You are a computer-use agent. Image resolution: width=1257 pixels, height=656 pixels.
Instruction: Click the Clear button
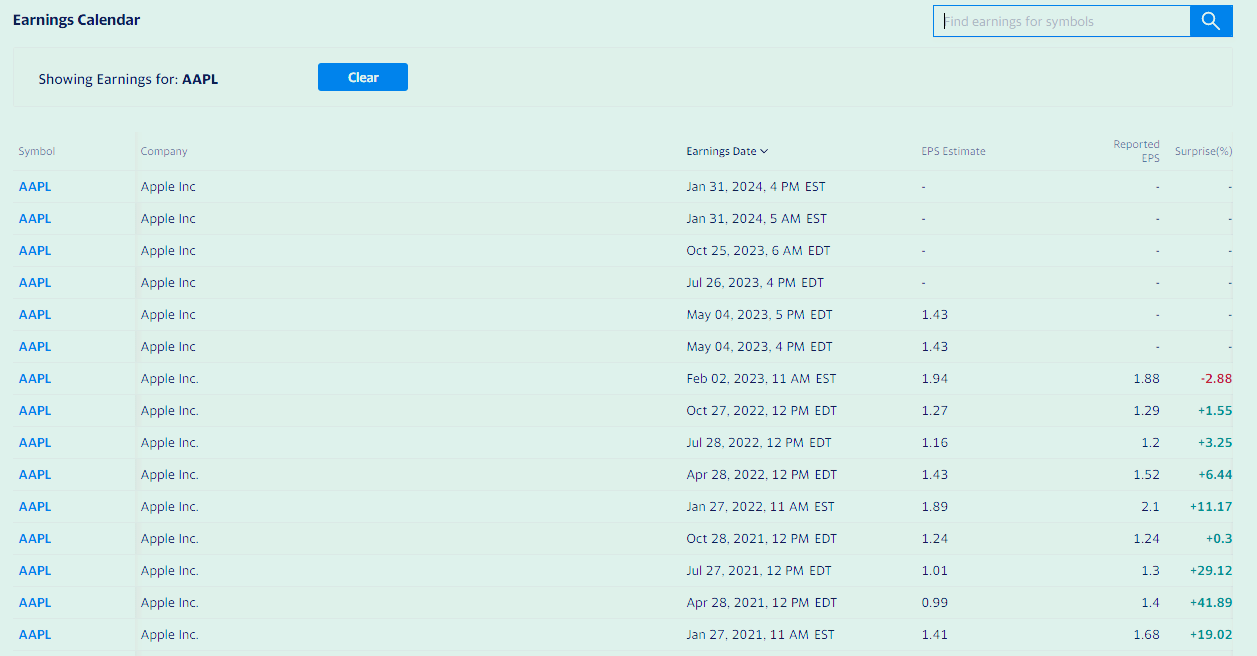tap(363, 77)
